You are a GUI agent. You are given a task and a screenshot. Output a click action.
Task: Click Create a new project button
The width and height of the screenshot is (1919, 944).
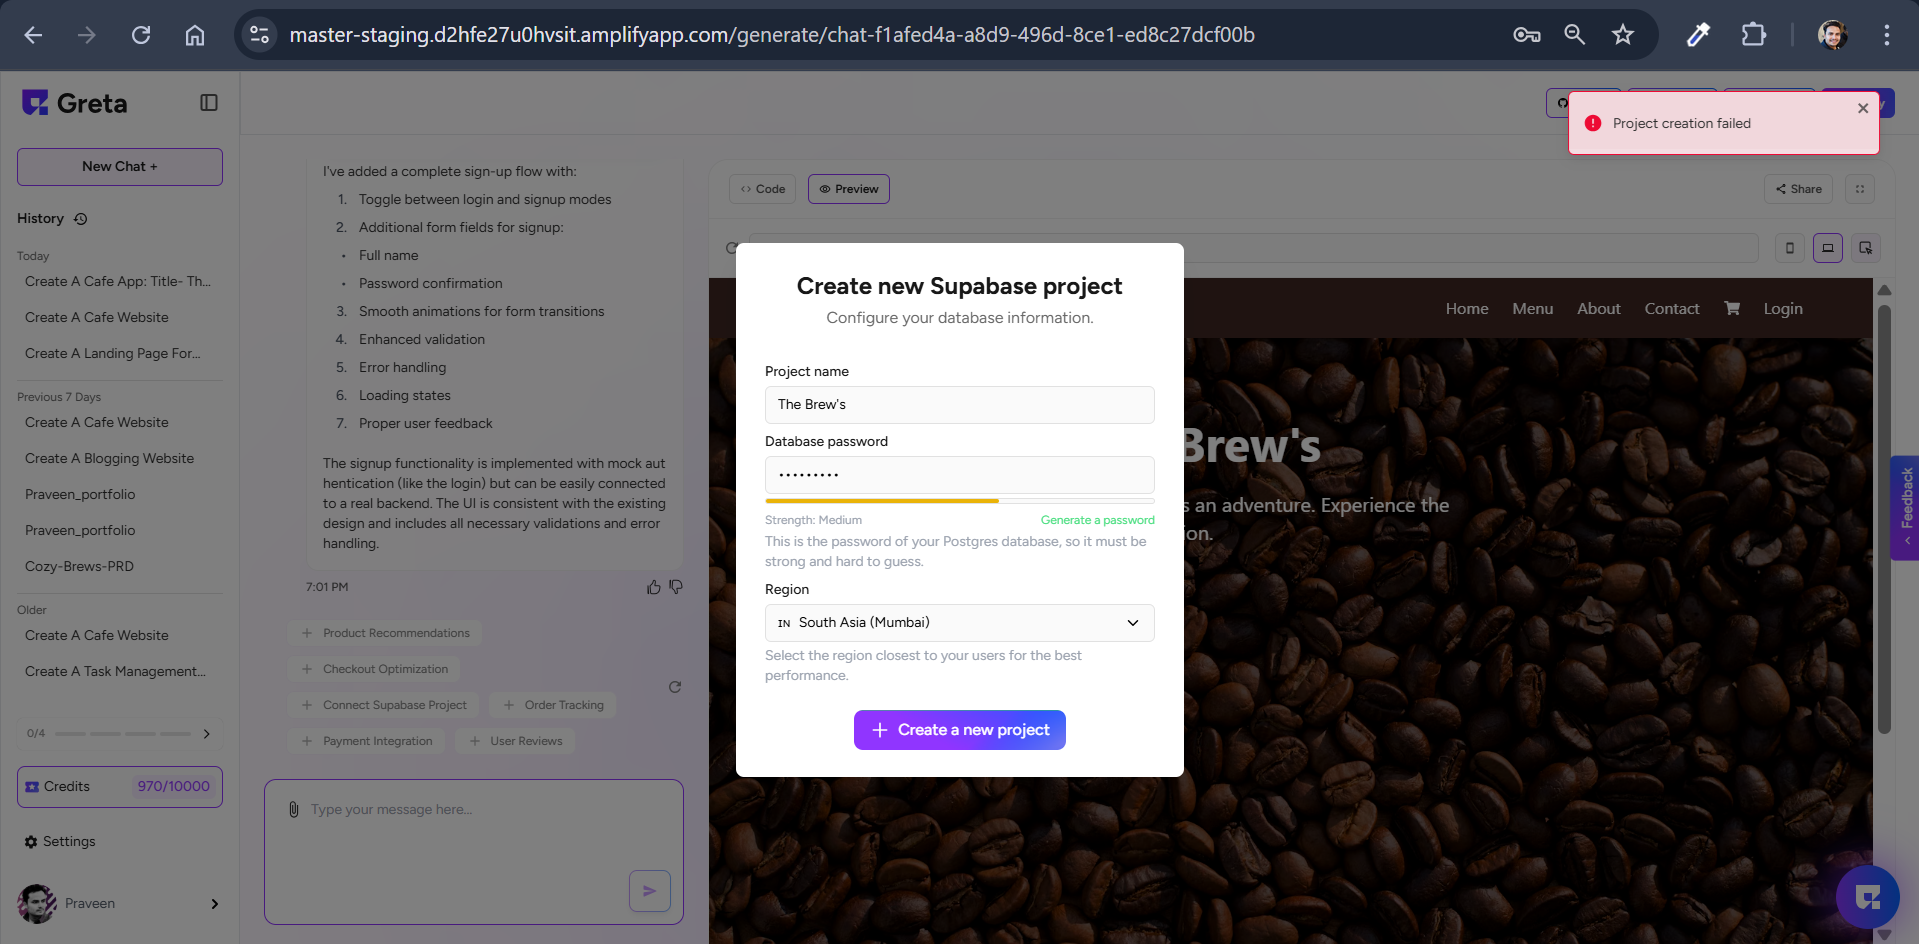tap(960, 730)
